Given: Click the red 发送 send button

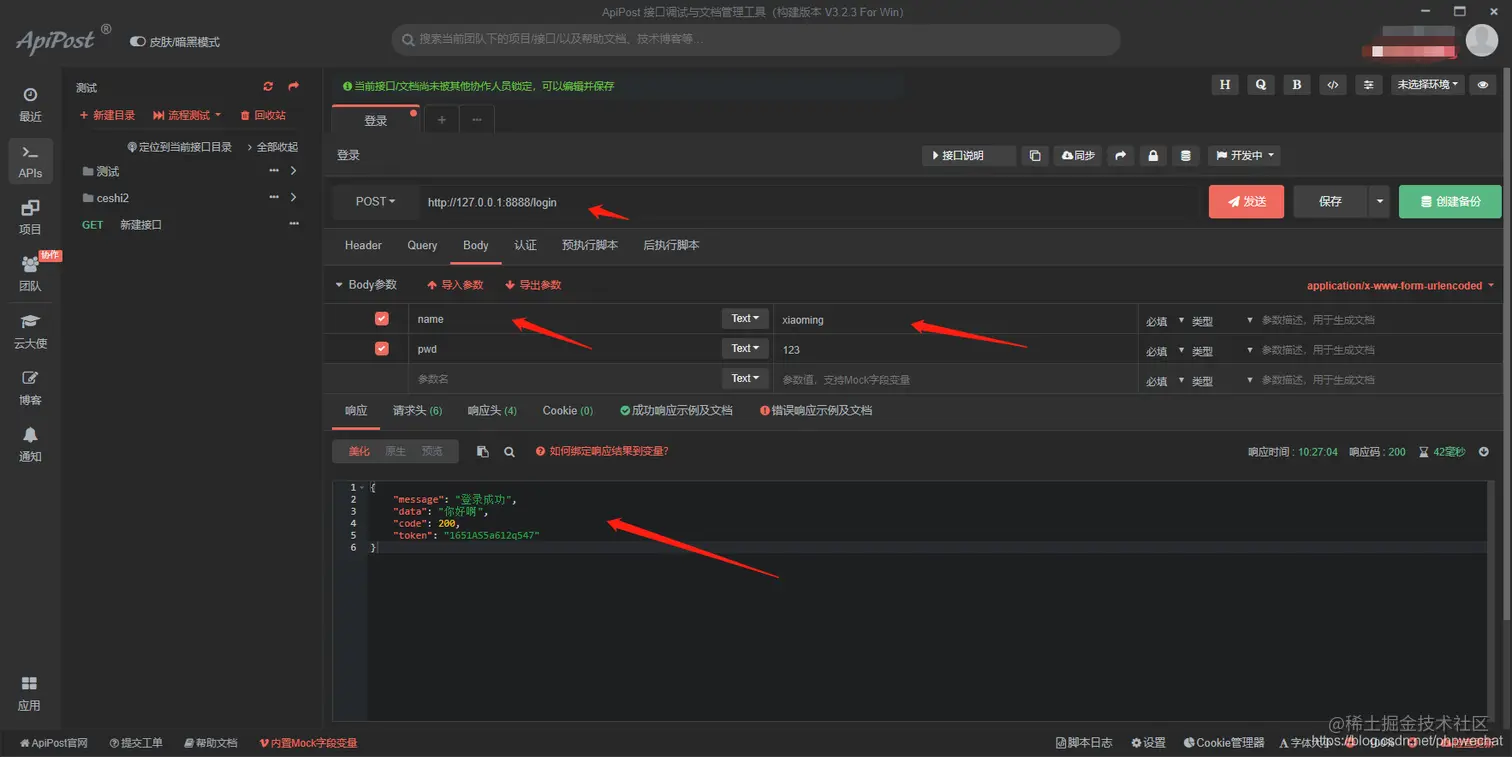Looking at the screenshot, I should coord(1246,201).
